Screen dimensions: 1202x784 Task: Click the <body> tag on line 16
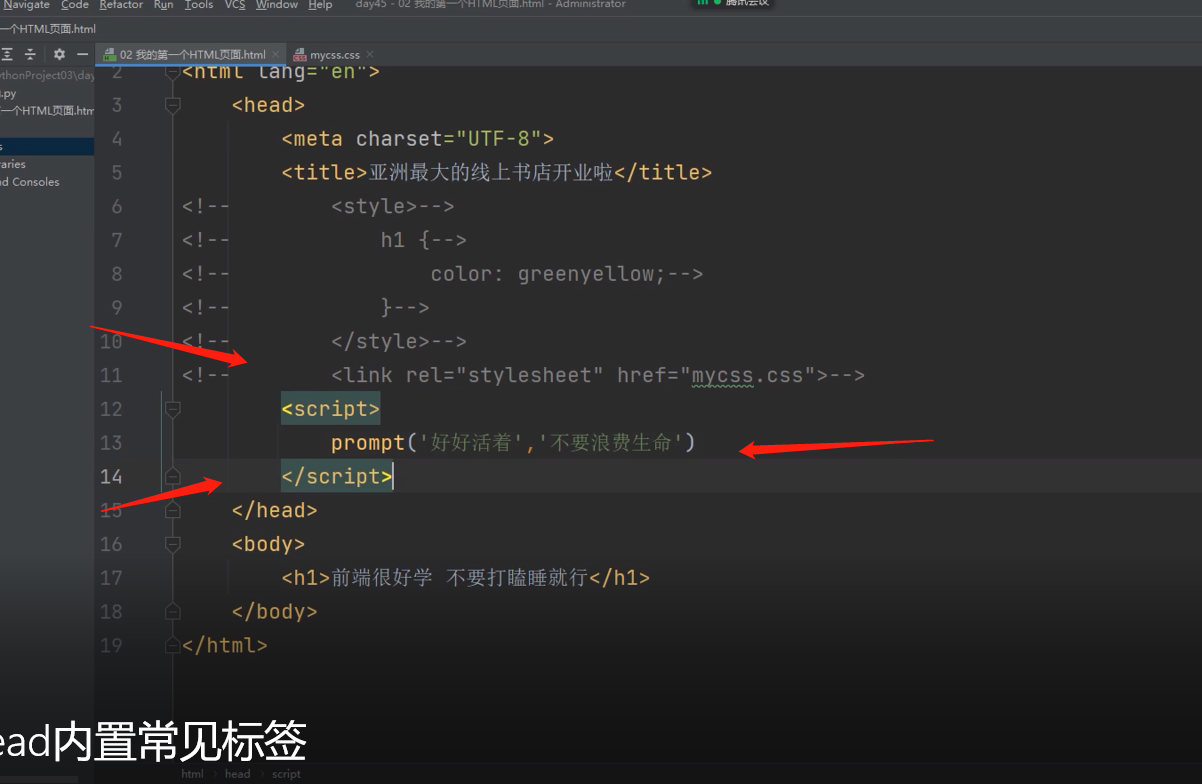point(269,544)
